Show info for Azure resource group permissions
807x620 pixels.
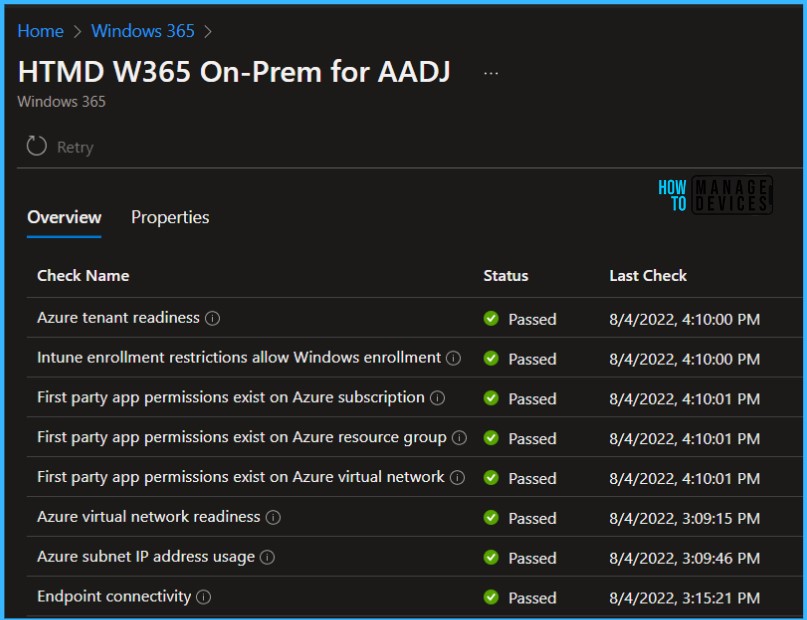coord(459,438)
